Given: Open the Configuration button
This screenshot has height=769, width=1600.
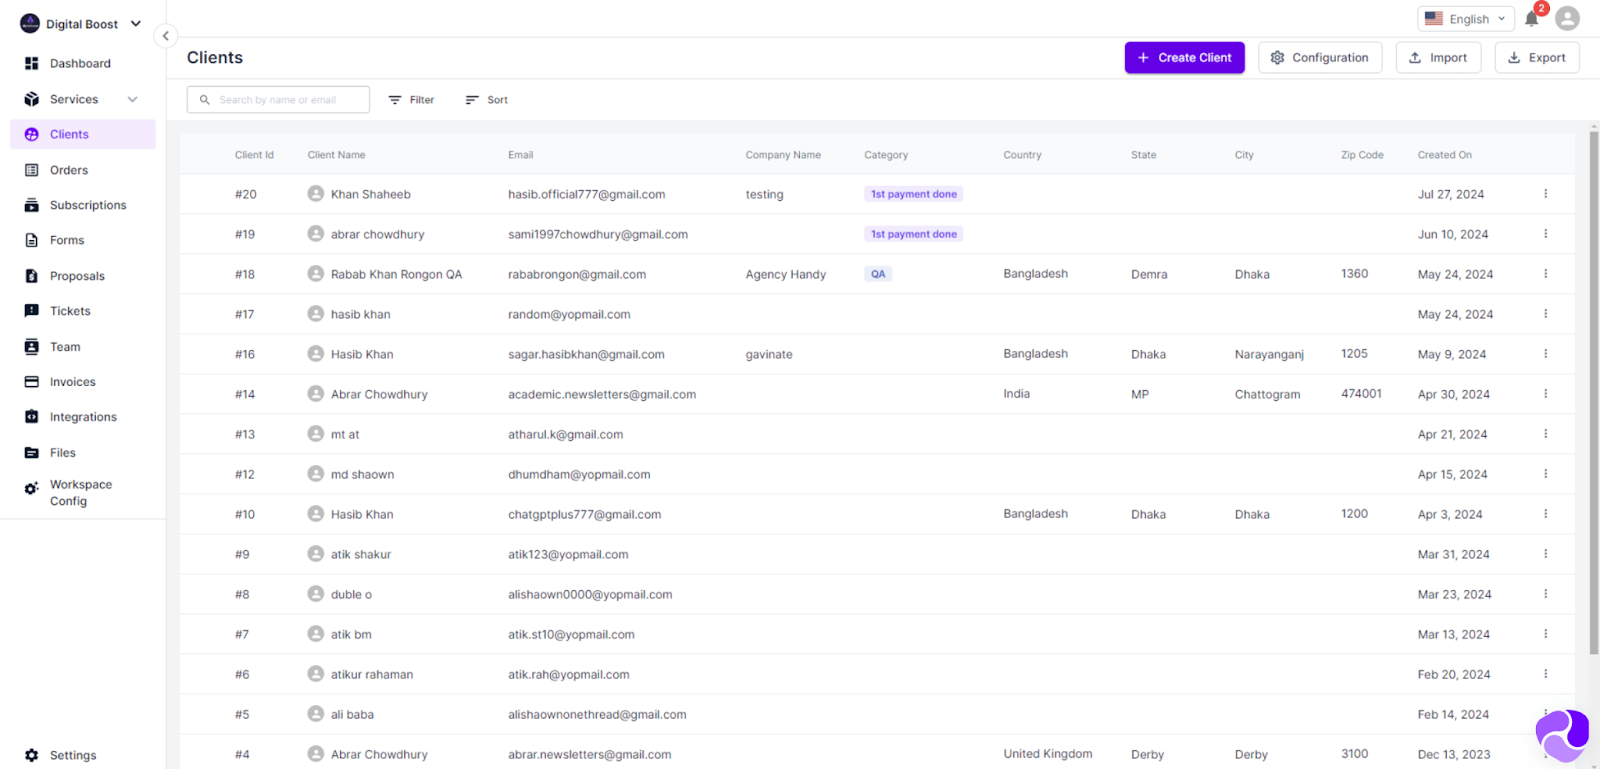Looking at the screenshot, I should tap(1320, 58).
